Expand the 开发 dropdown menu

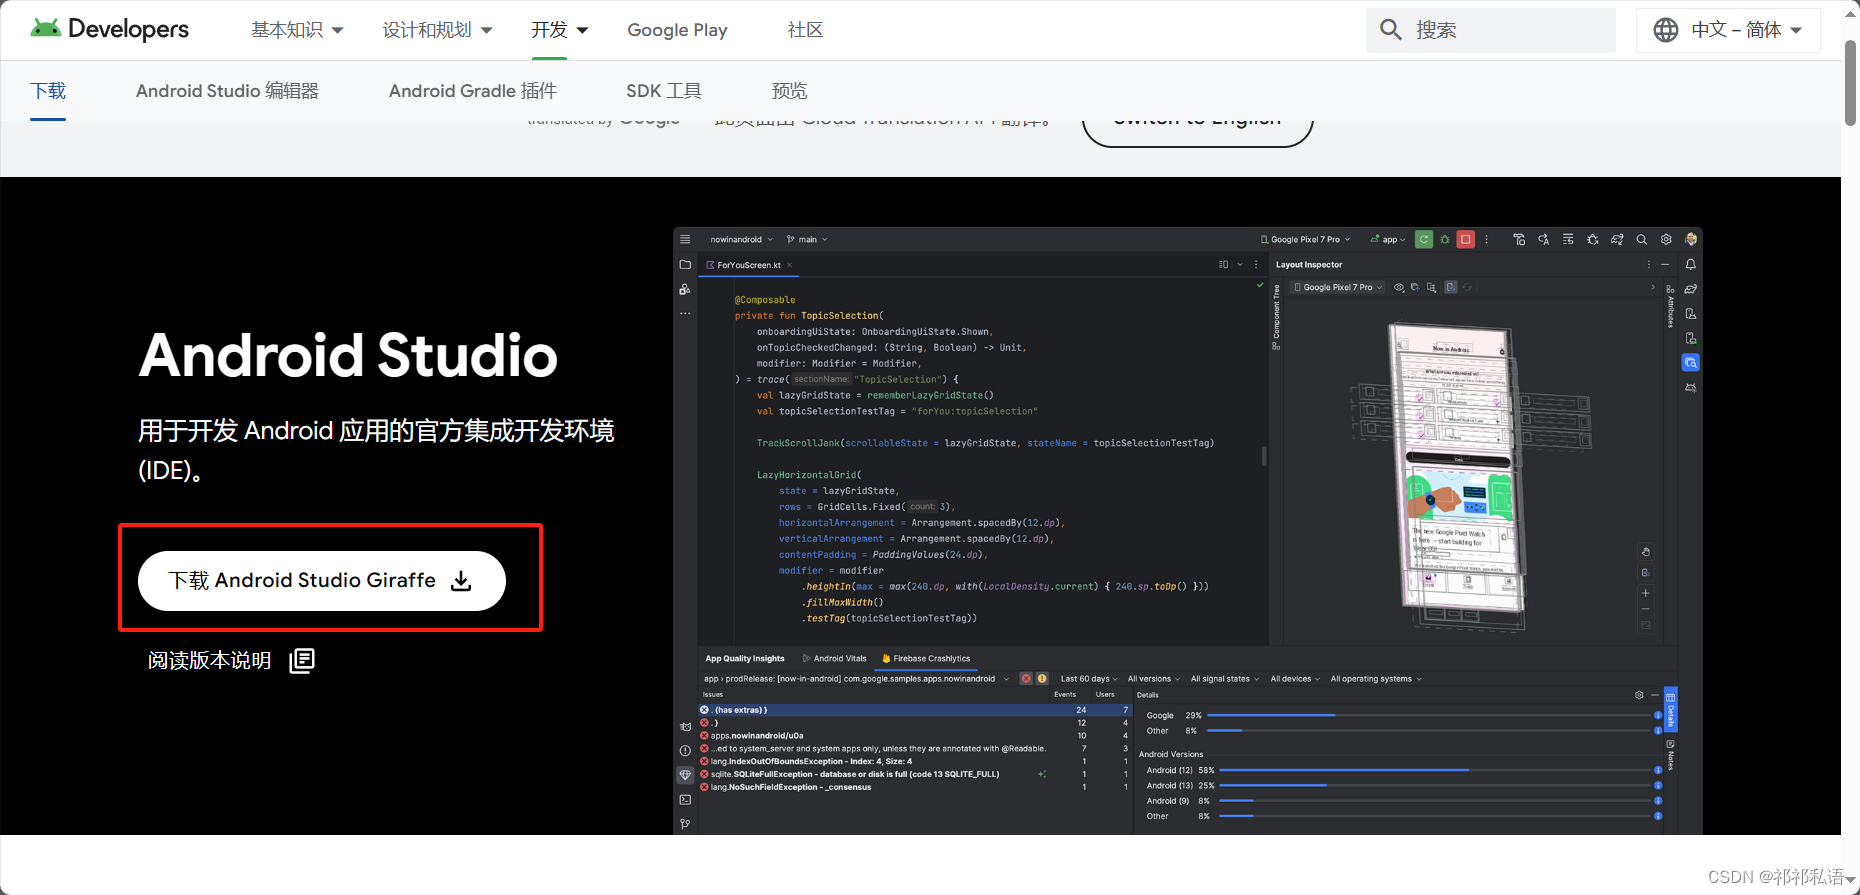(559, 30)
